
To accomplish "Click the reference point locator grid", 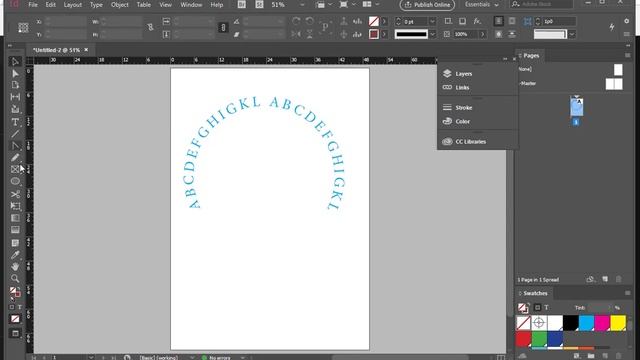I will click(x=23, y=28).
